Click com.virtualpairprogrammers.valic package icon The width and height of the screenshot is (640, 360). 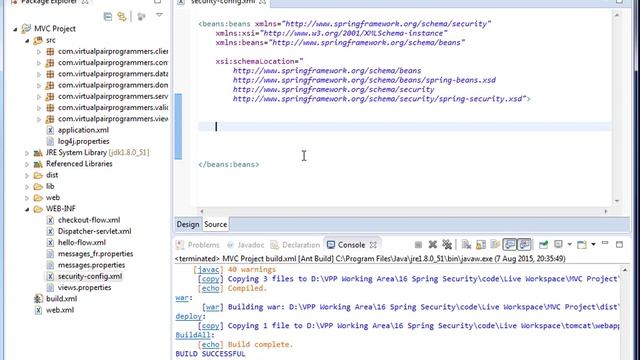[x=50, y=108]
